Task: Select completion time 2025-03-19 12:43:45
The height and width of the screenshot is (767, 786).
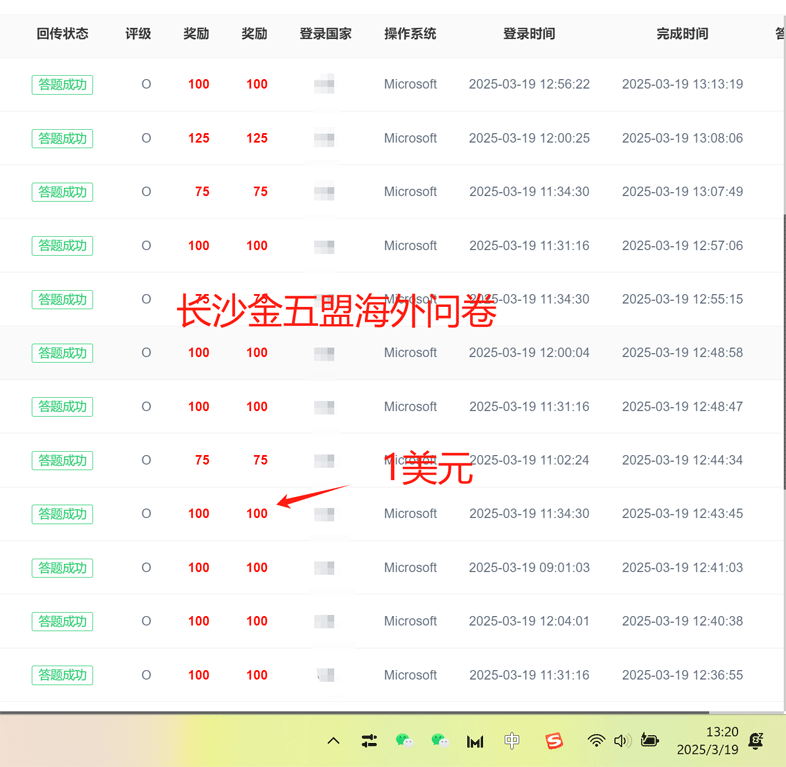Action: click(682, 514)
